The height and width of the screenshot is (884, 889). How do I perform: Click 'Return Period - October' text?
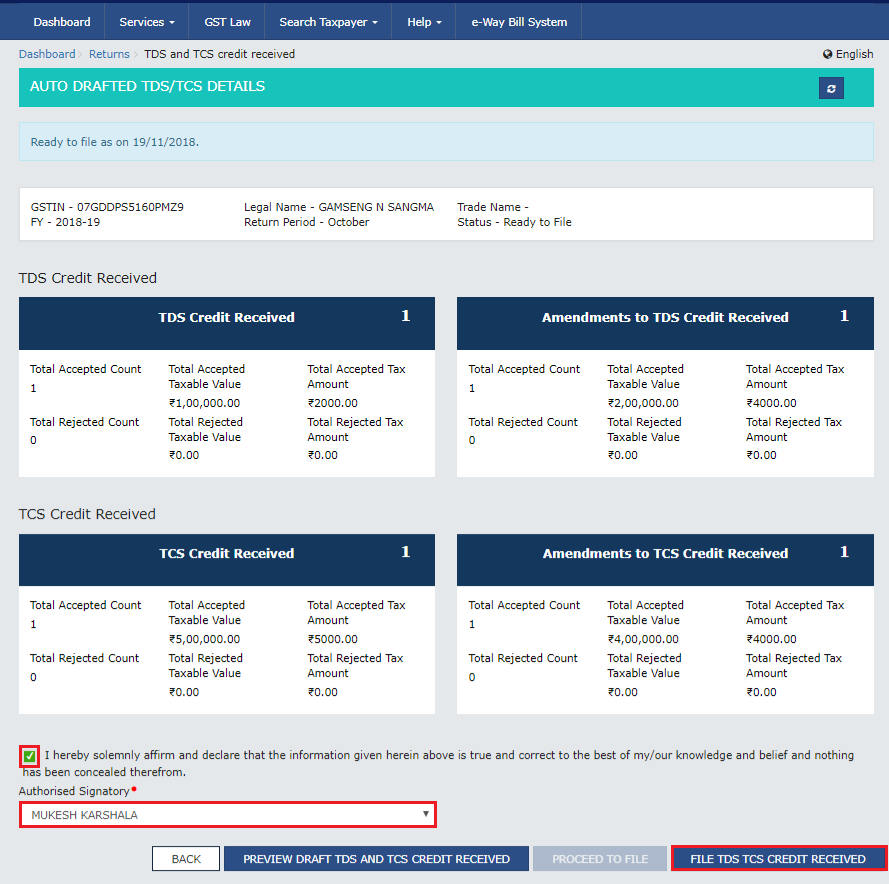coord(306,222)
